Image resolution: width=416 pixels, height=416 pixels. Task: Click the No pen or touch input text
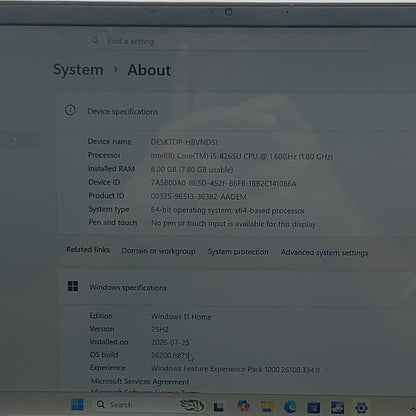click(x=233, y=224)
